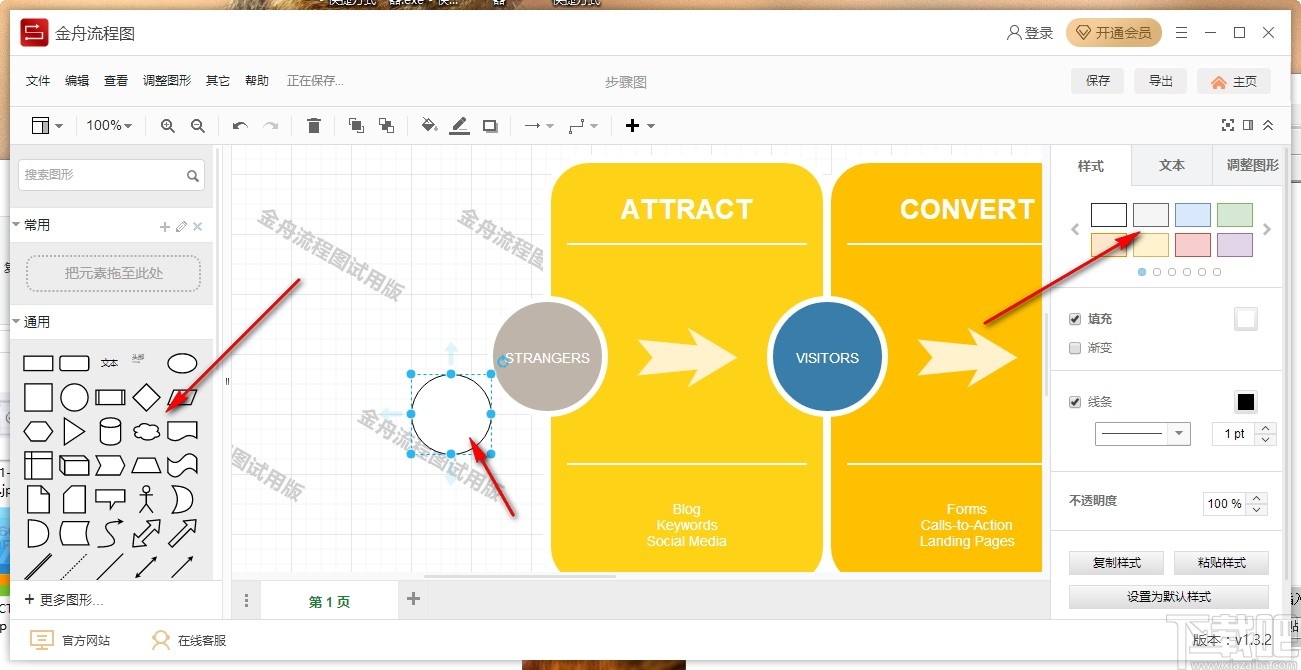Toggle the 填充 fill checkbox
This screenshot has height=670, width=1301.
point(1075,319)
